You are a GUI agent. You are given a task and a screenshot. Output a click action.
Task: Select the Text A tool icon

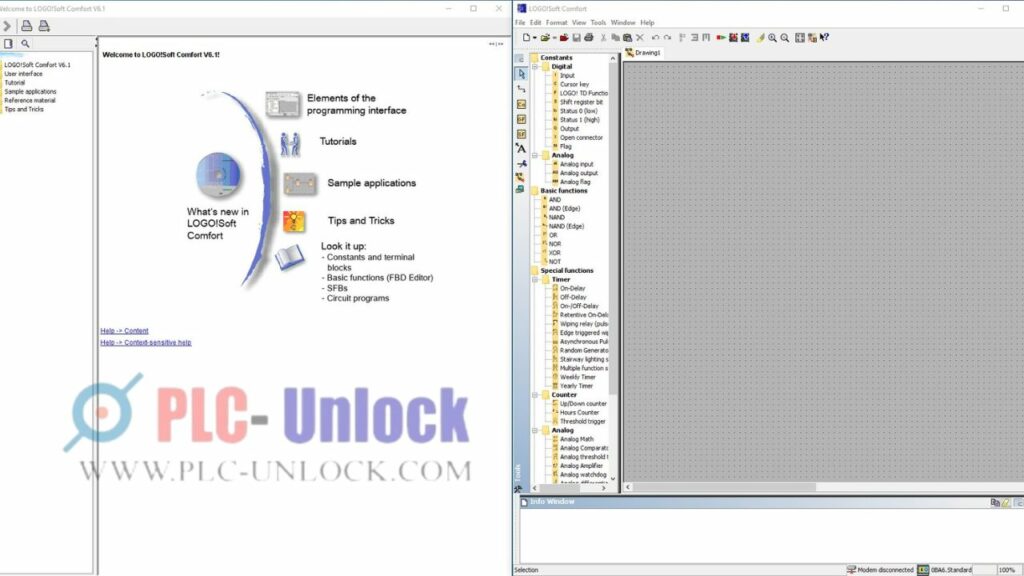coord(521,148)
